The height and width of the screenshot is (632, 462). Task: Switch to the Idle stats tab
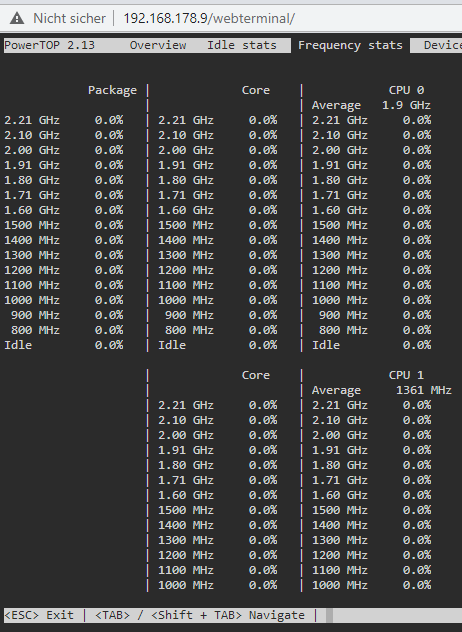tap(242, 45)
